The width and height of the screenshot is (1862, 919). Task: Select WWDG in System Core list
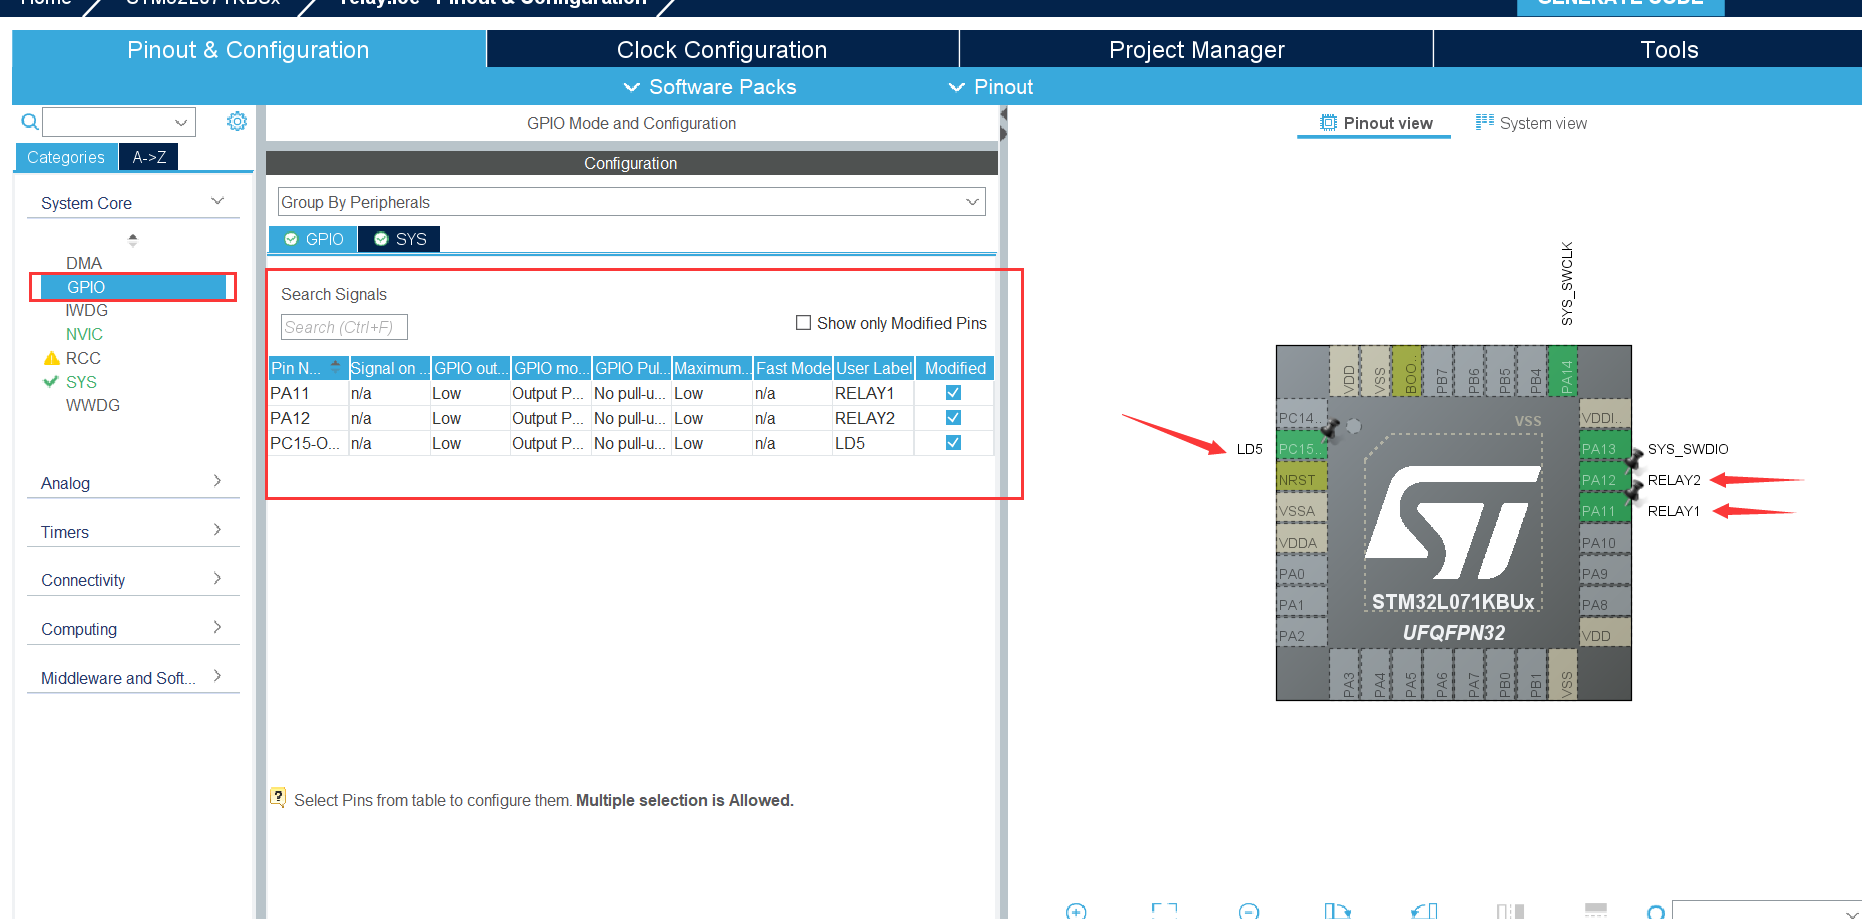coord(93,405)
